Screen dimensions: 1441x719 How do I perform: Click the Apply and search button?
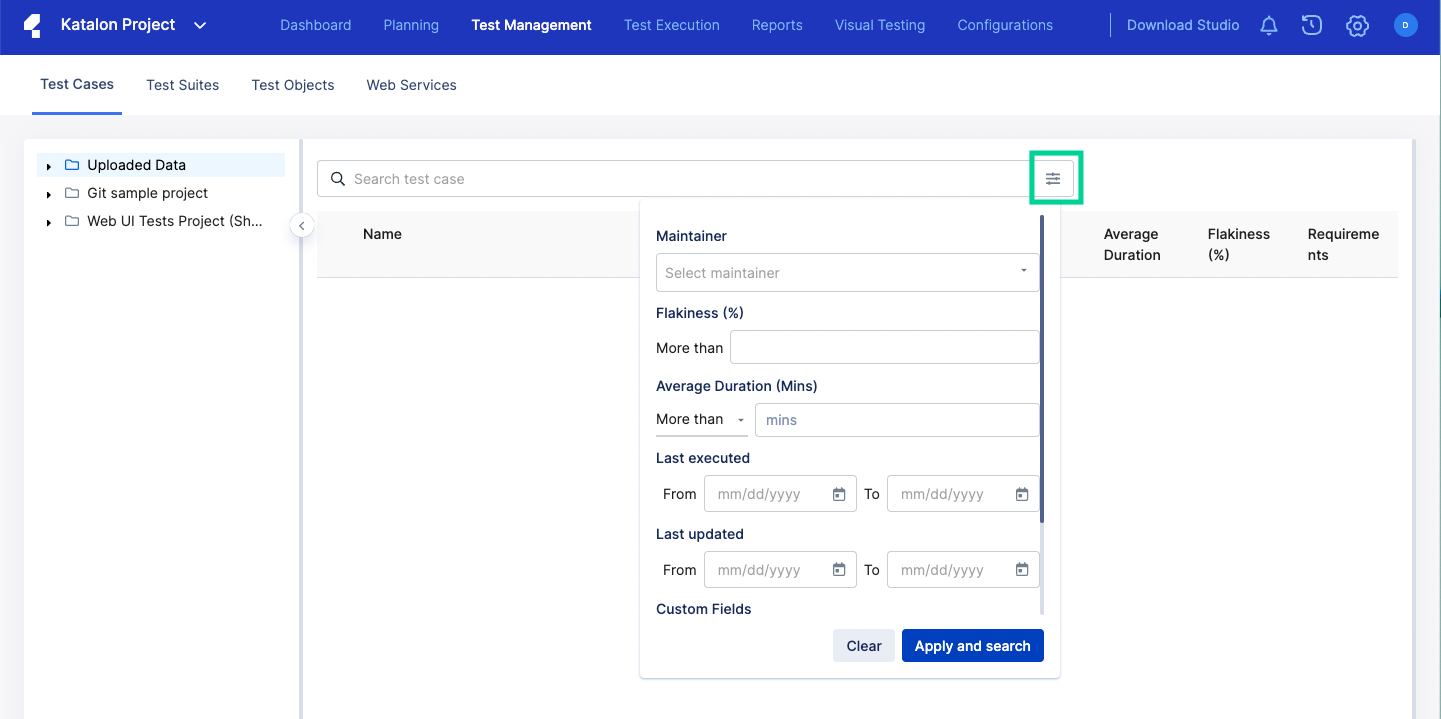click(972, 646)
